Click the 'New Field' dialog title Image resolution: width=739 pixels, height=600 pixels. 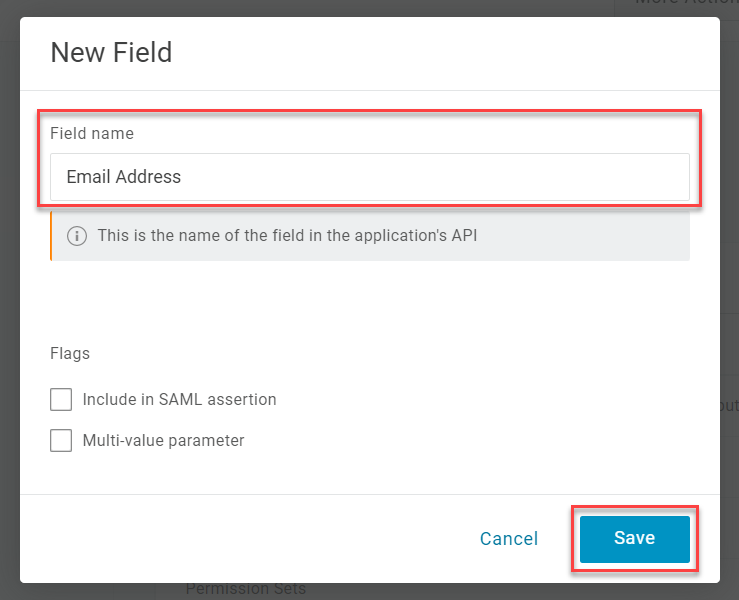pos(111,52)
